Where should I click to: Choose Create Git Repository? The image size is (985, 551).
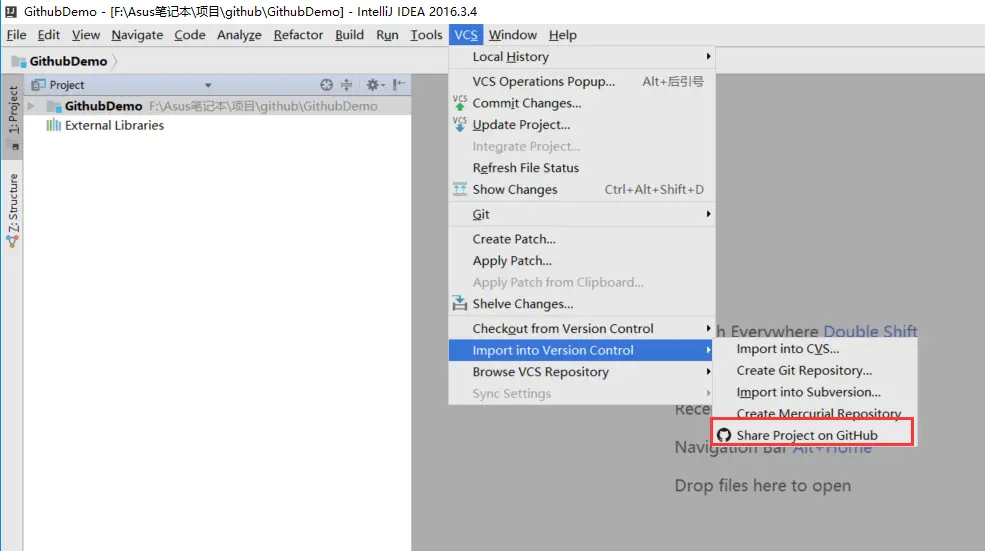[814, 371]
